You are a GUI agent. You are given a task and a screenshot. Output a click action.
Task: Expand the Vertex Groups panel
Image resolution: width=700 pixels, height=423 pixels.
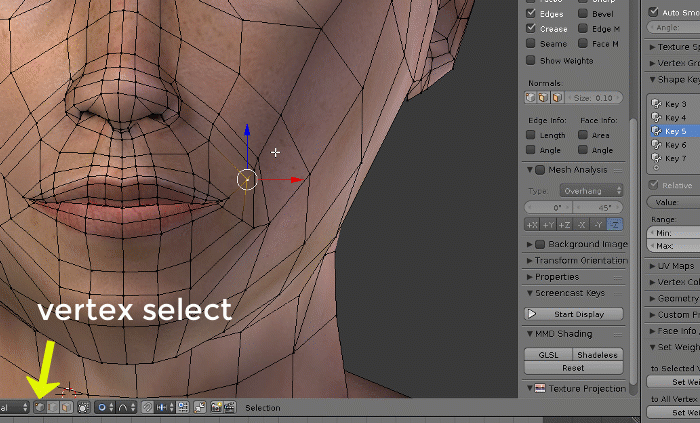652,63
